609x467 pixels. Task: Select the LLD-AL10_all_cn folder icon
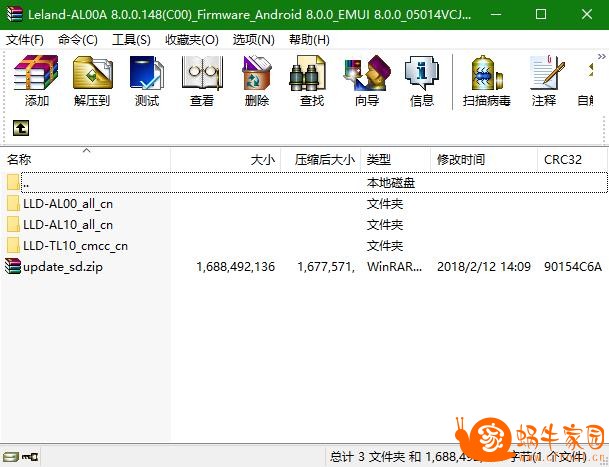coord(13,225)
